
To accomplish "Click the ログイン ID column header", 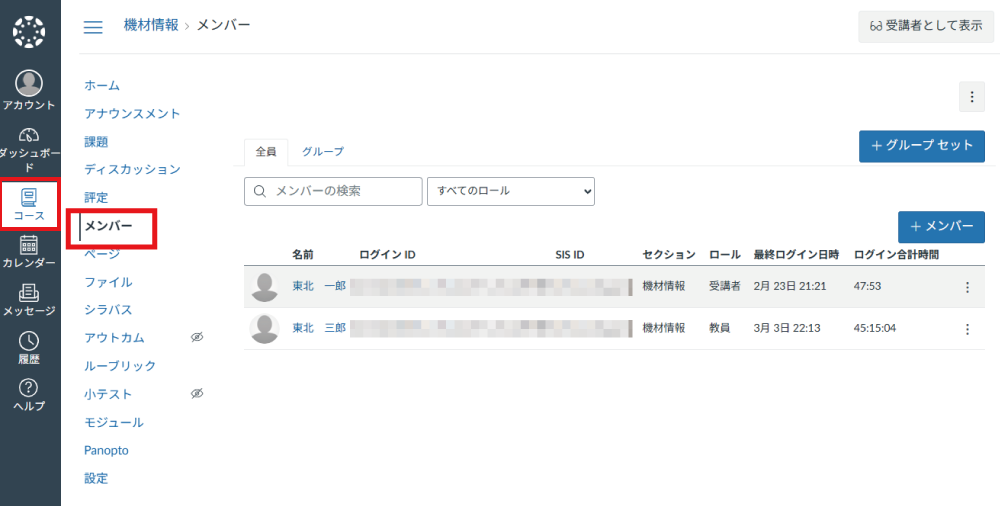I will (x=387, y=255).
